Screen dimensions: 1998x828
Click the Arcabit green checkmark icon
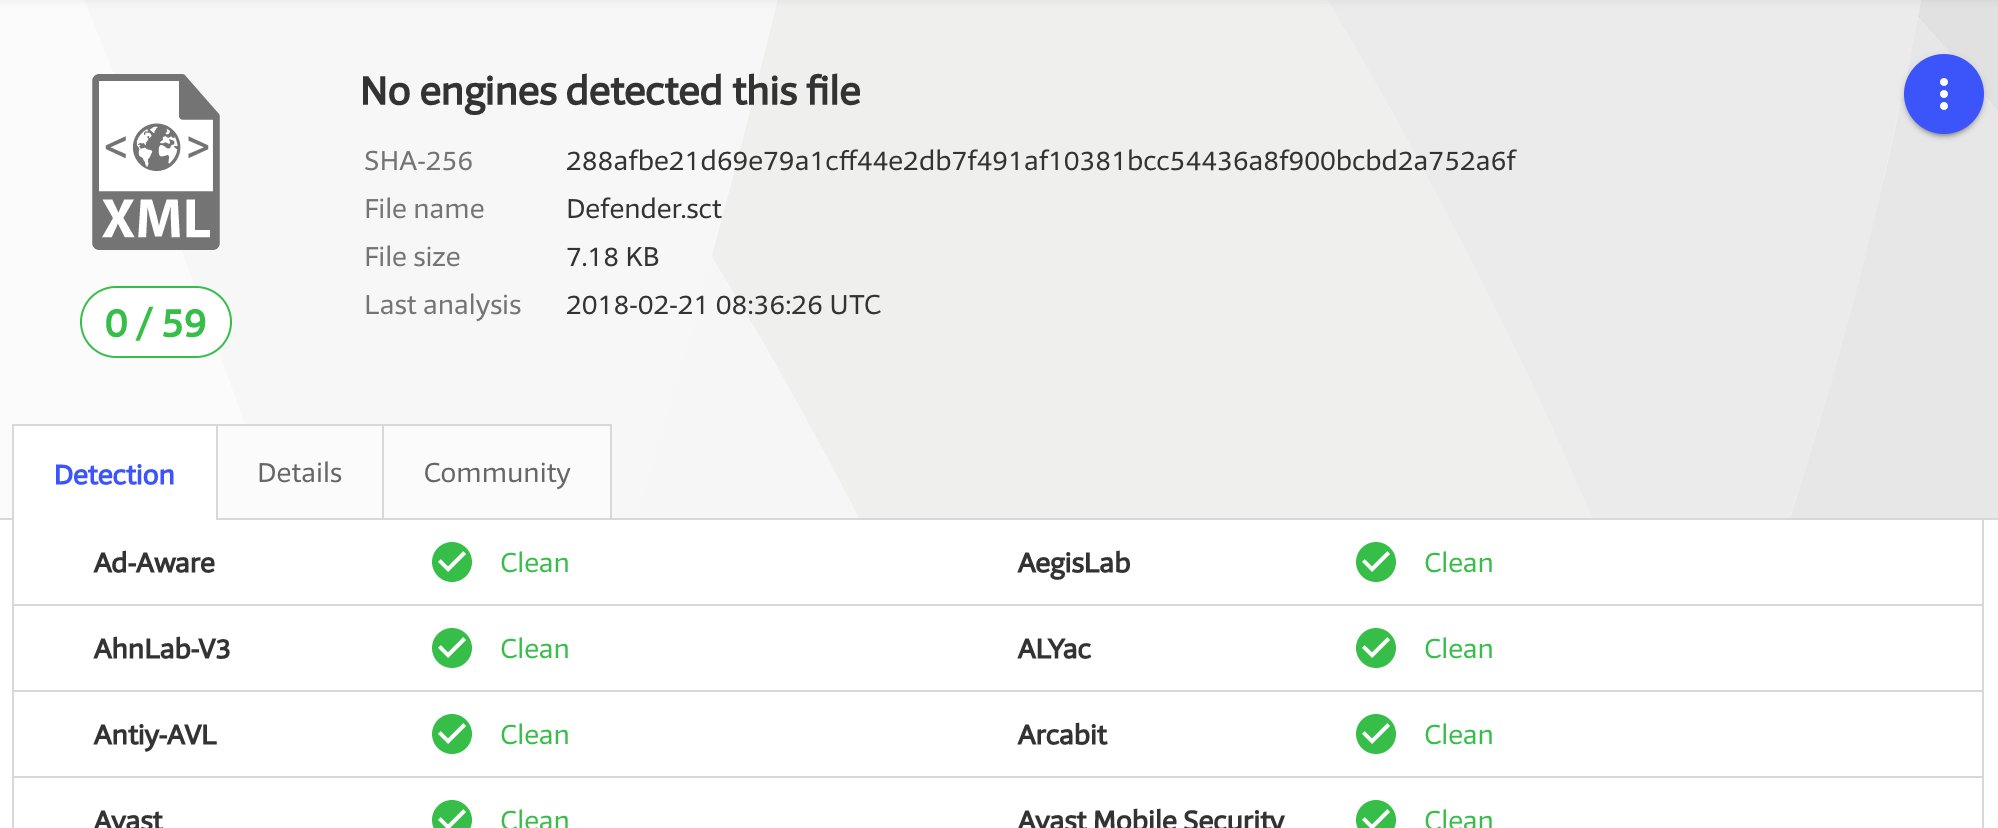[1376, 734]
